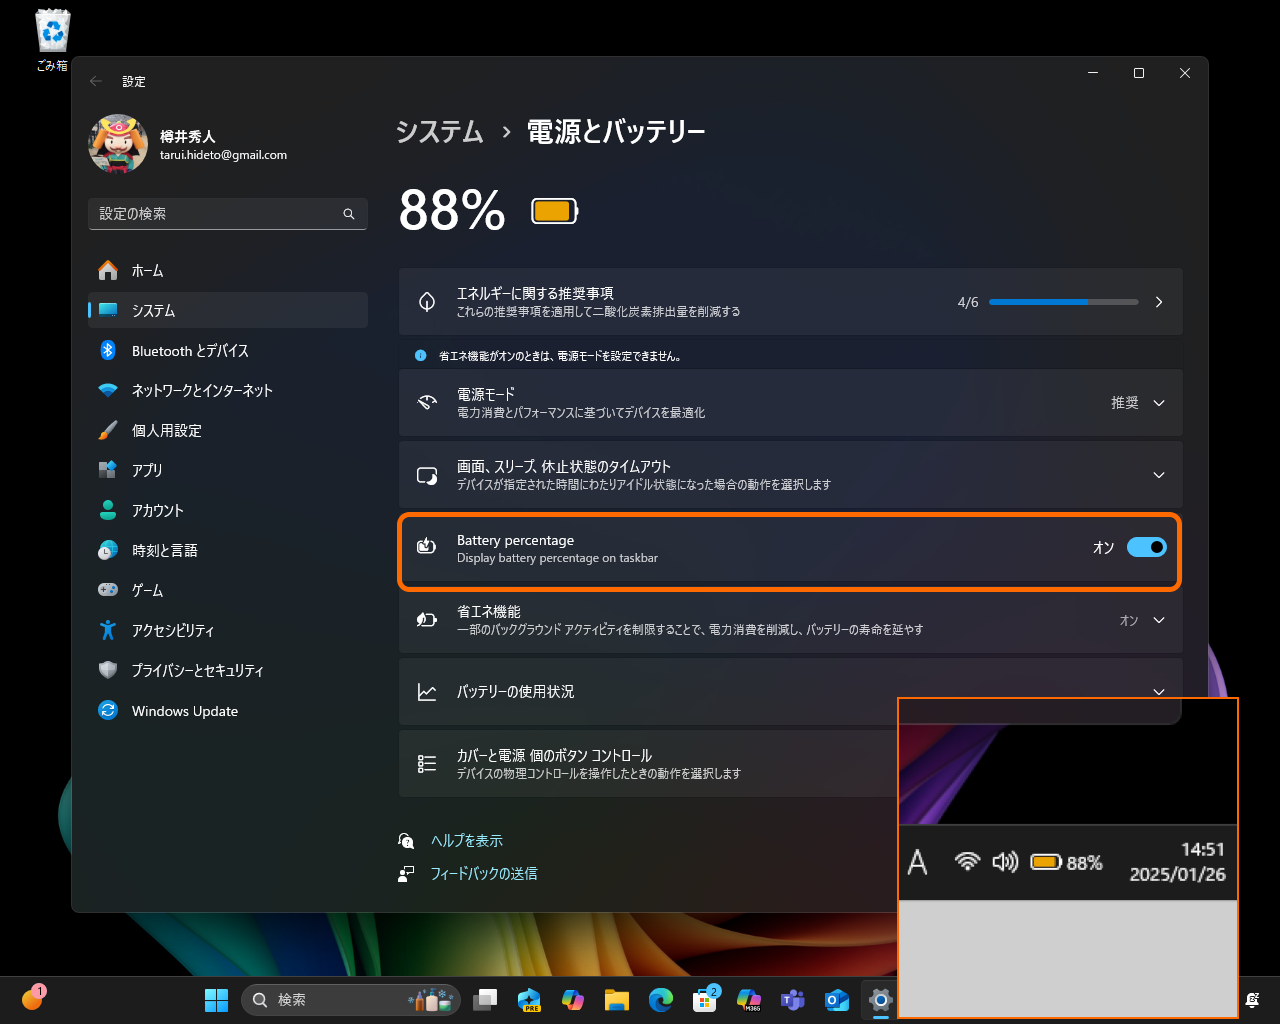The image size is (1280, 1024).
Task: Select the power mode gauge icon
Action: pyautogui.click(x=426, y=403)
